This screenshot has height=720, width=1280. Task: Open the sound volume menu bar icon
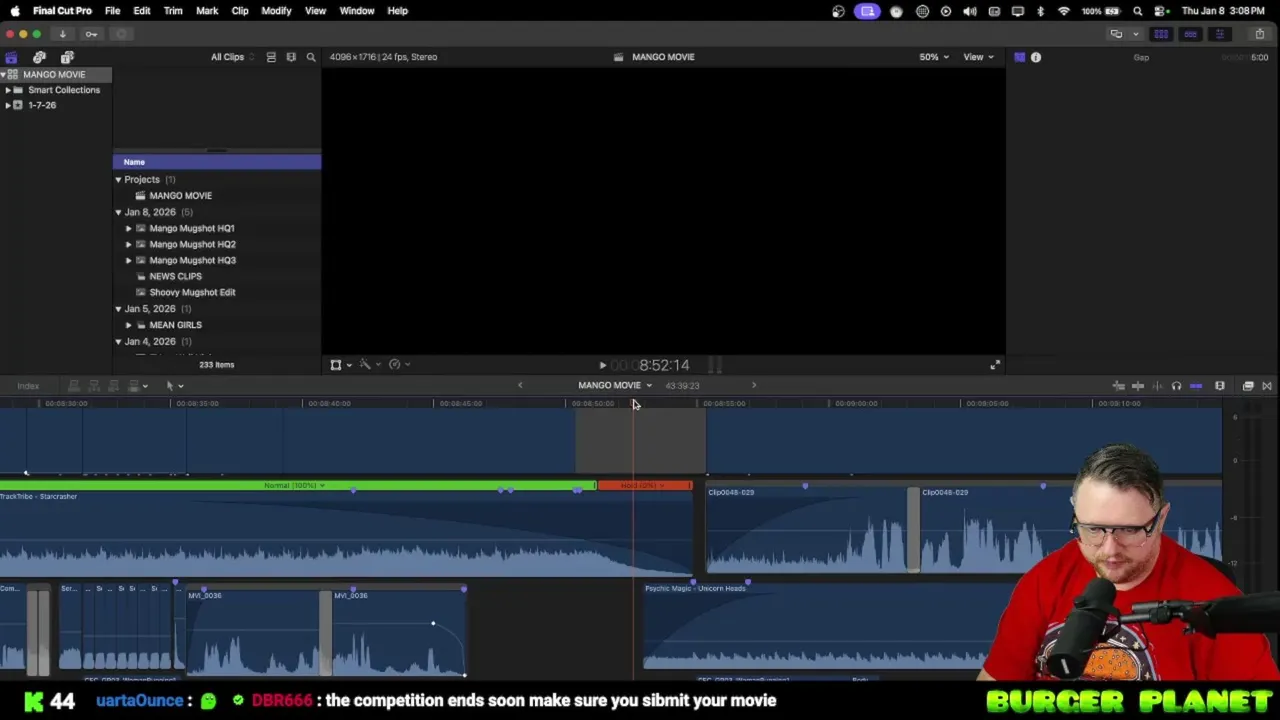(969, 11)
